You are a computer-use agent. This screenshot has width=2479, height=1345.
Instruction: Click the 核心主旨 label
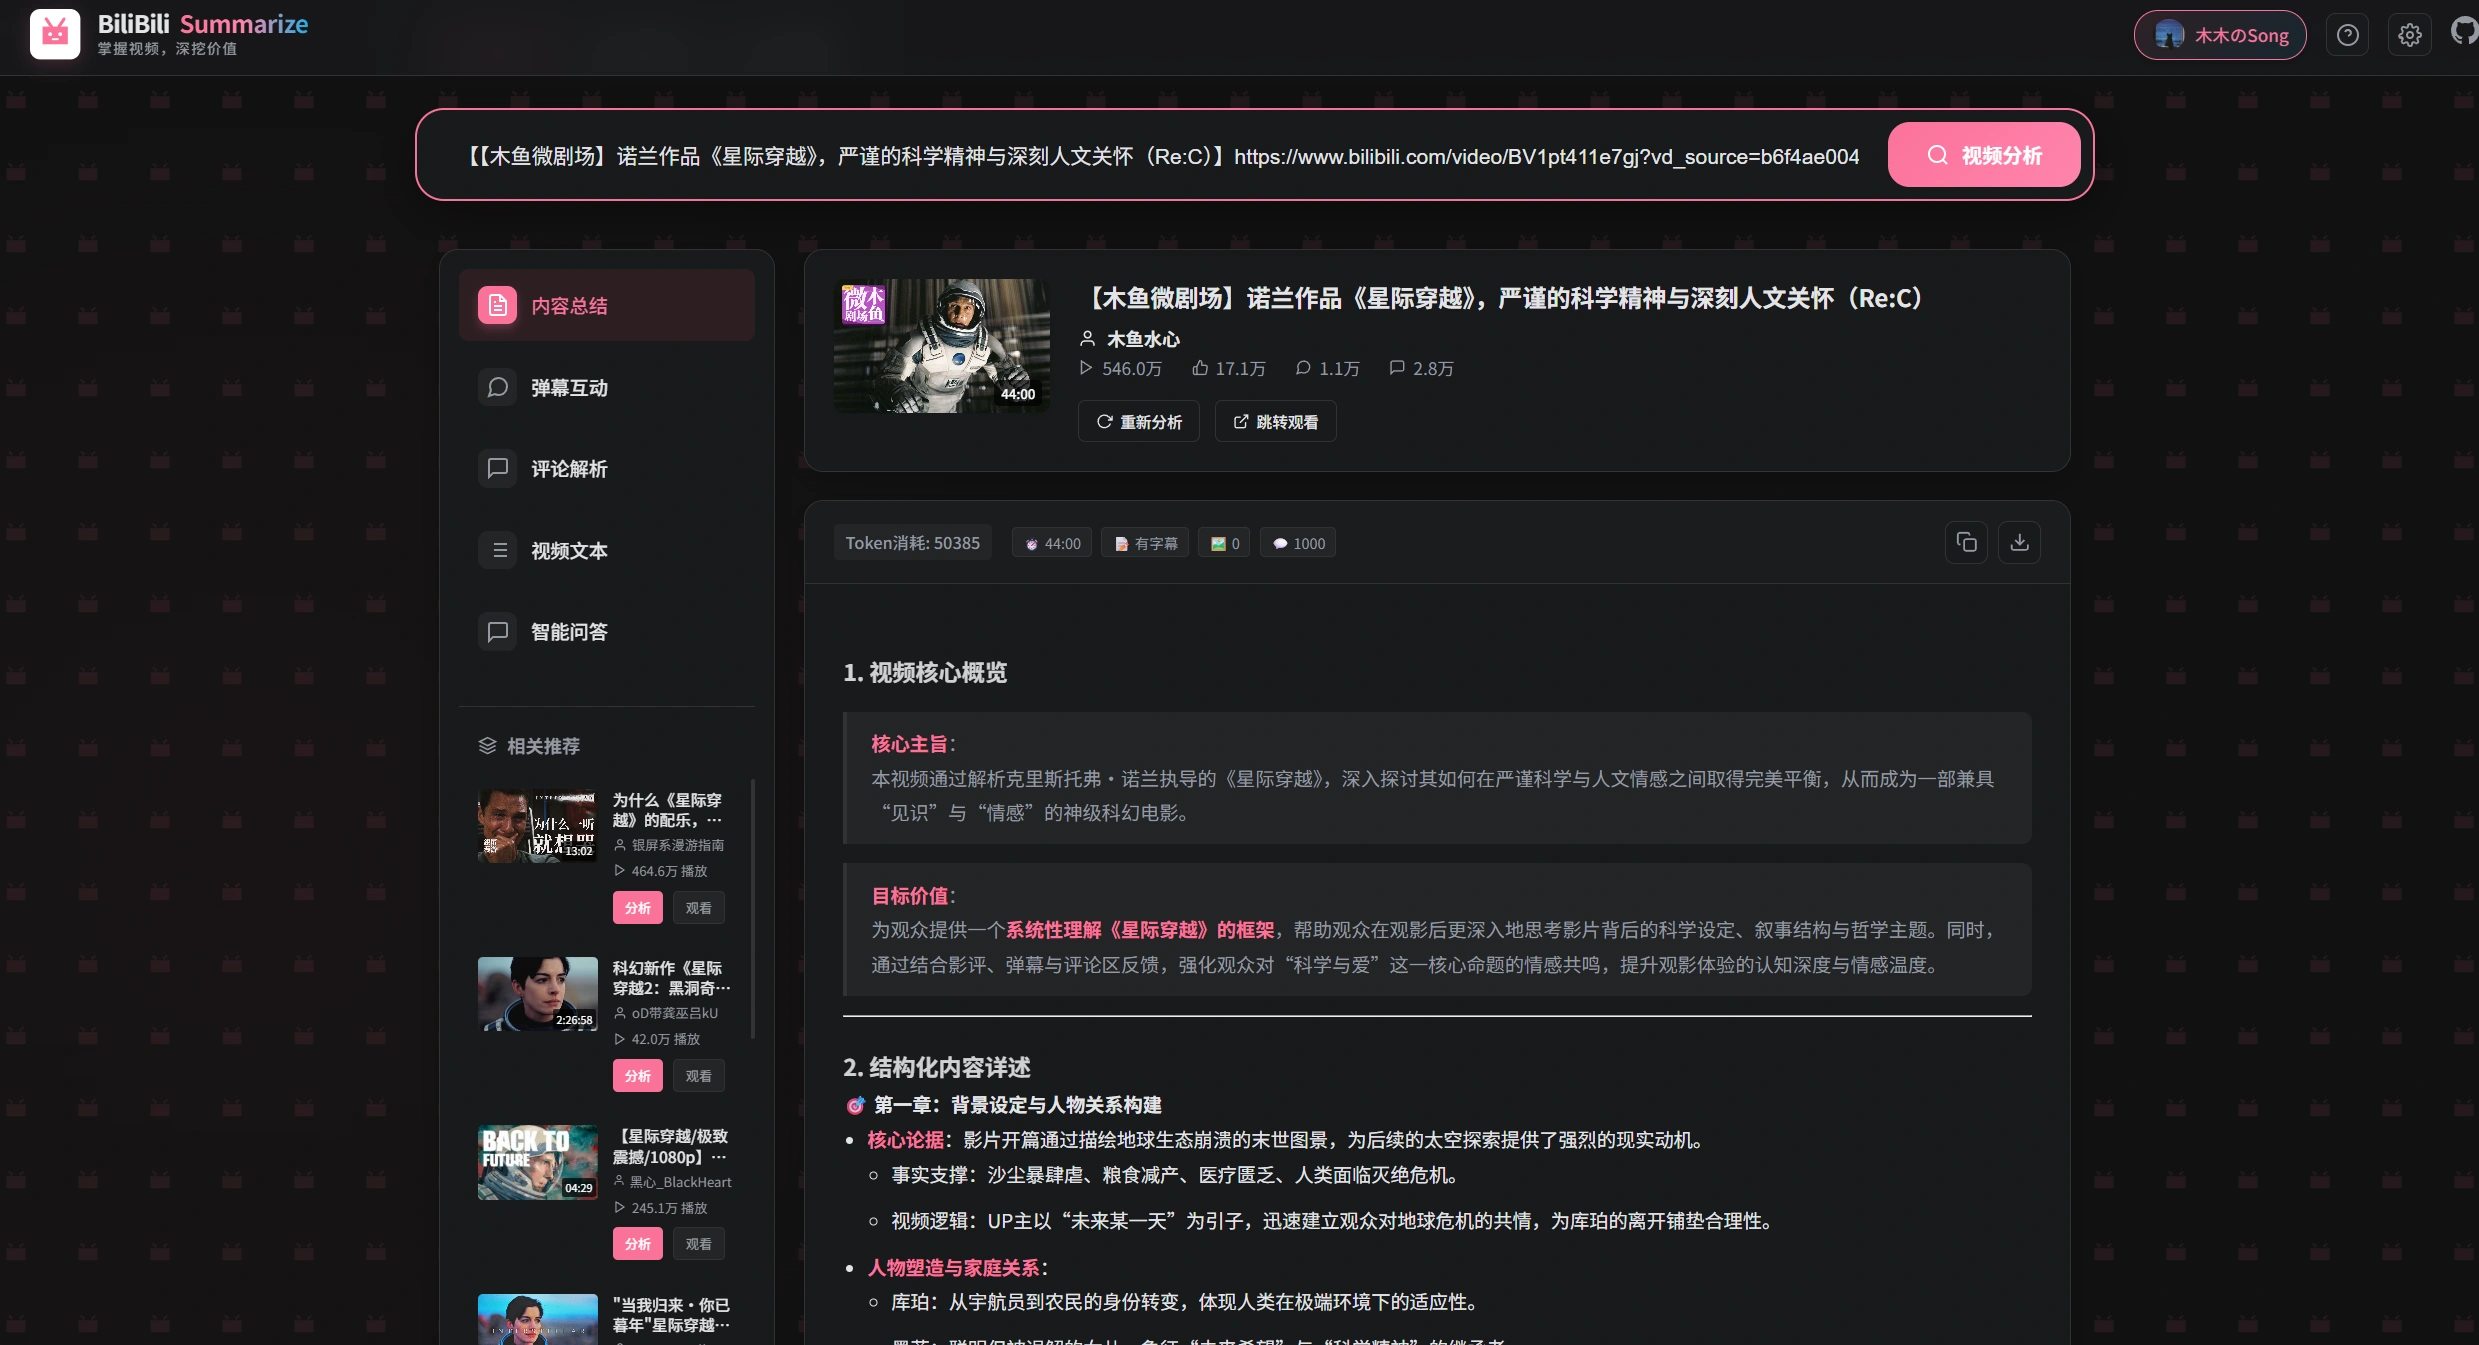pyautogui.click(x=910, y=744)
